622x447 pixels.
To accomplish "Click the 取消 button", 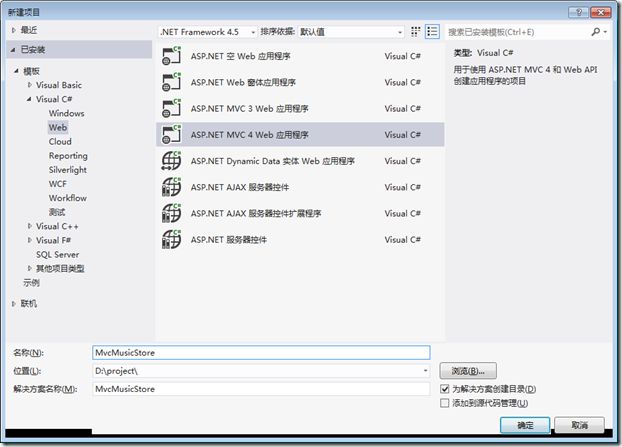I will coord(580,425).
